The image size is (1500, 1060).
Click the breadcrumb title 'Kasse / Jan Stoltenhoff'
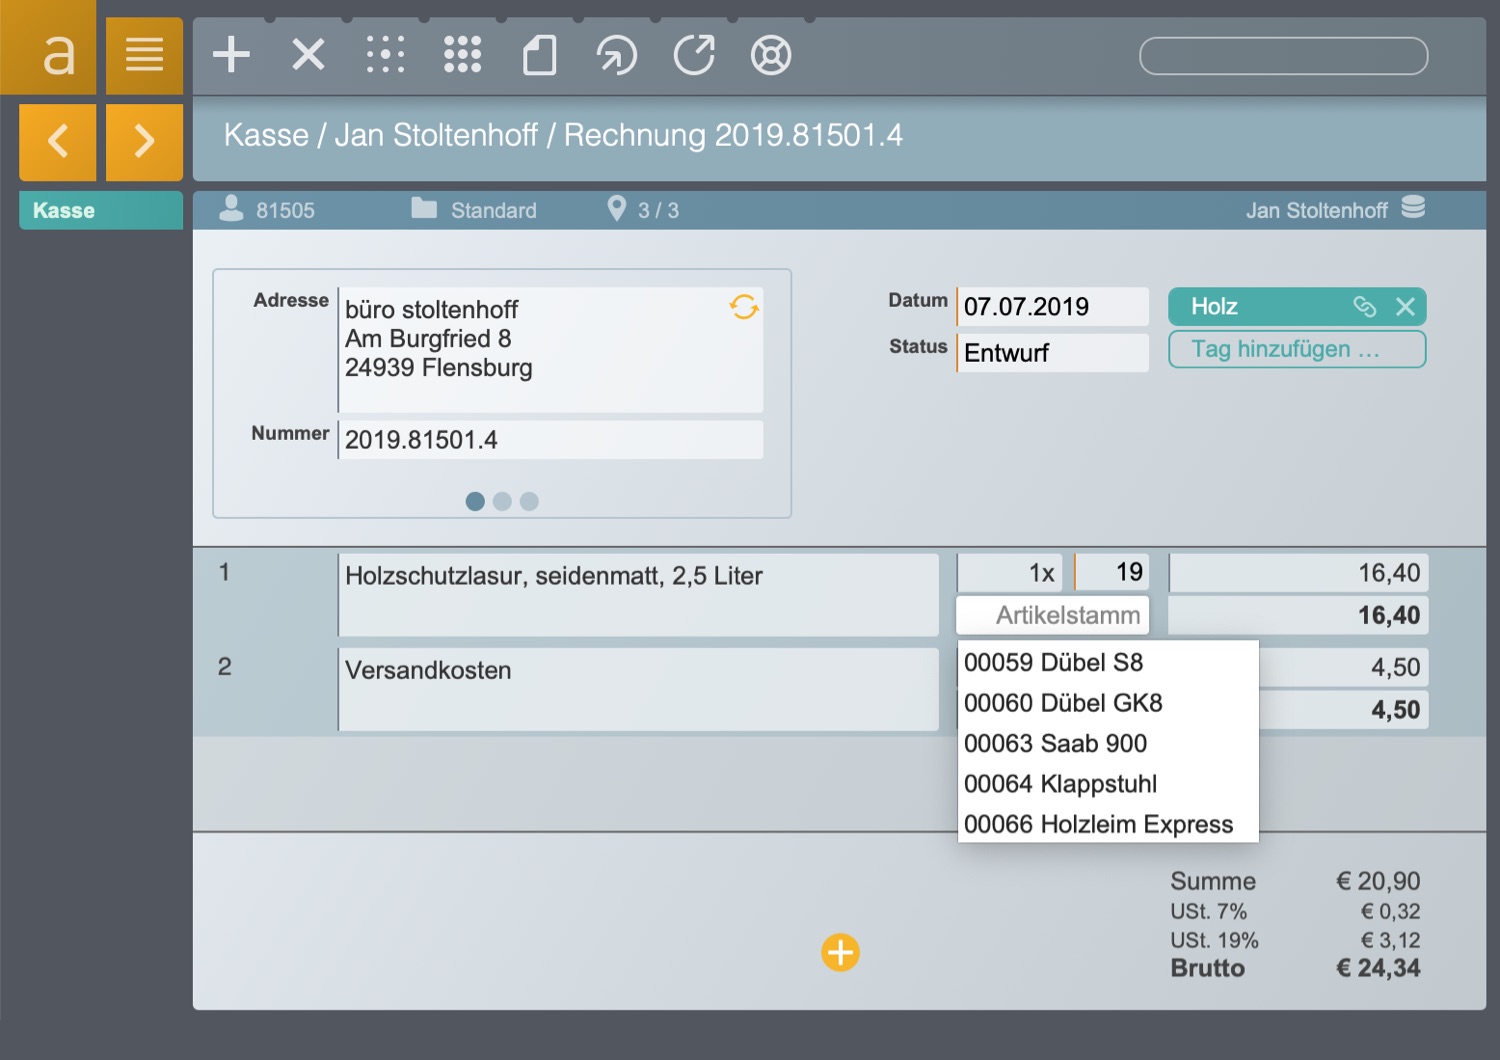[x=381, y=134]
